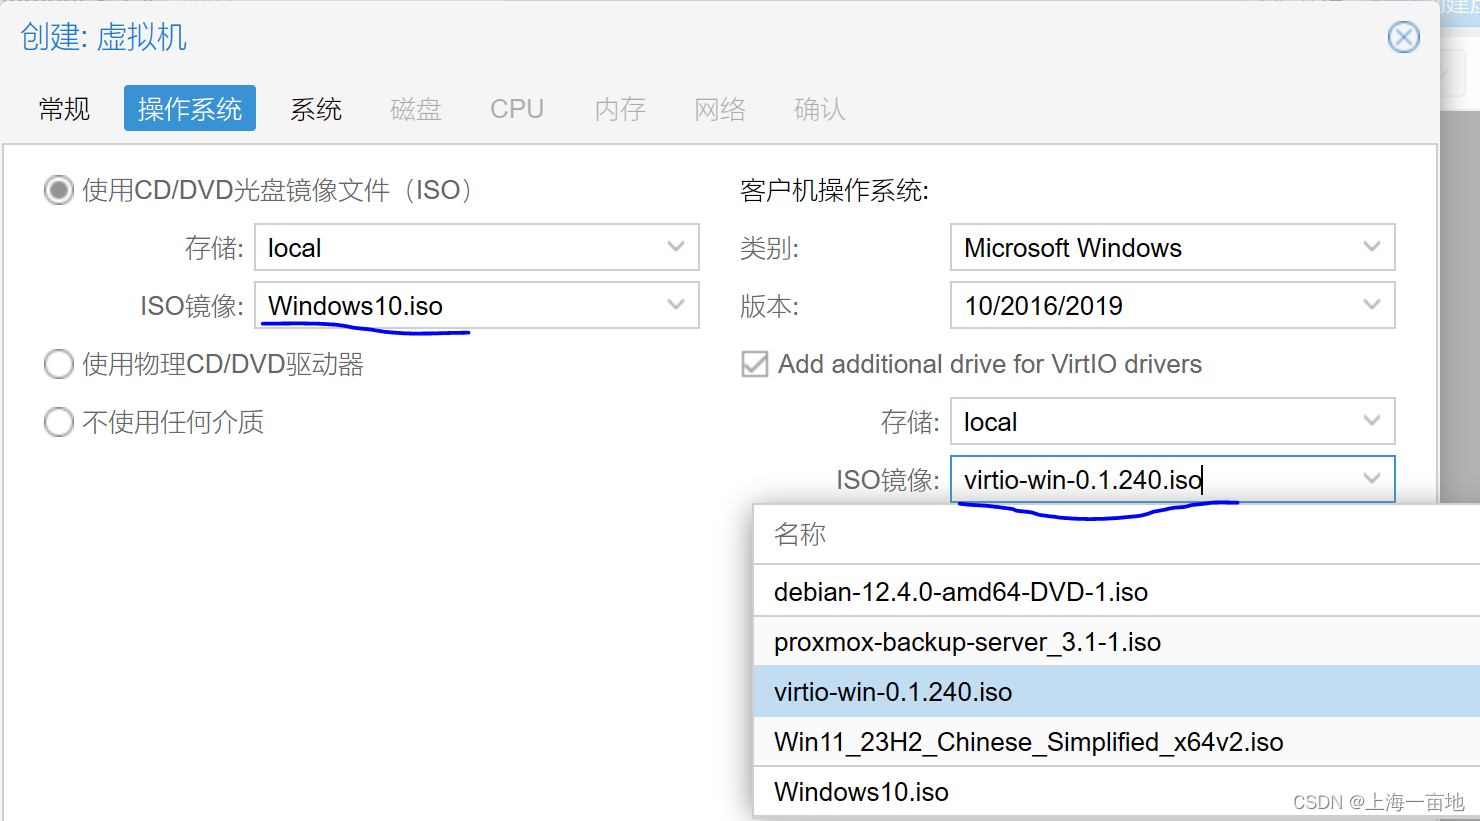Toggle Add additional drive for VirtIO drivers
Image resolution: width=1480 pixels, height=821 pixels.
[x=755, y=364]
